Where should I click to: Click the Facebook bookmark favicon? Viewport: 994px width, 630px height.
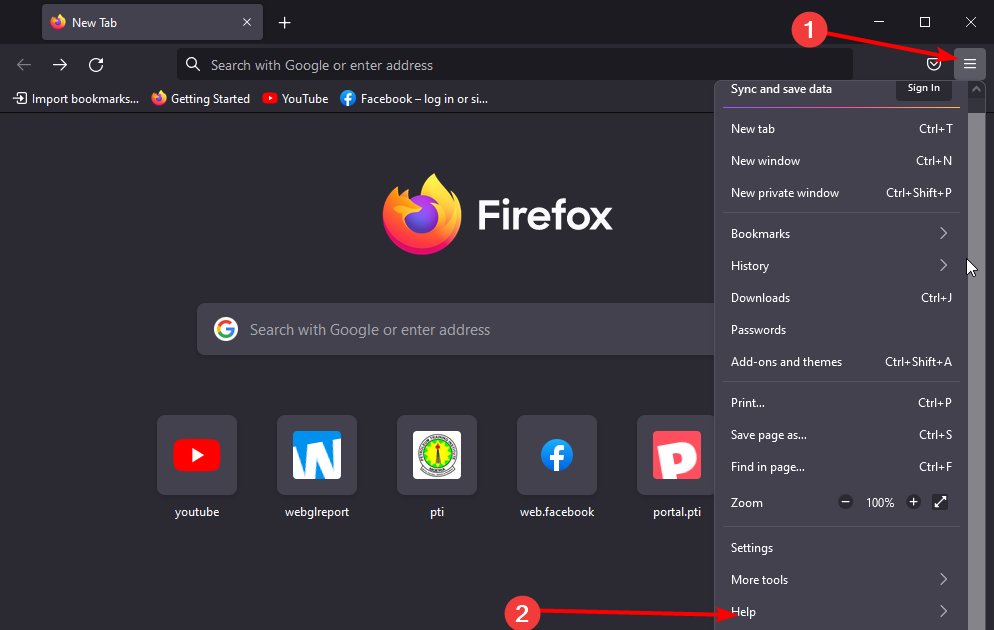click(347, 98)
